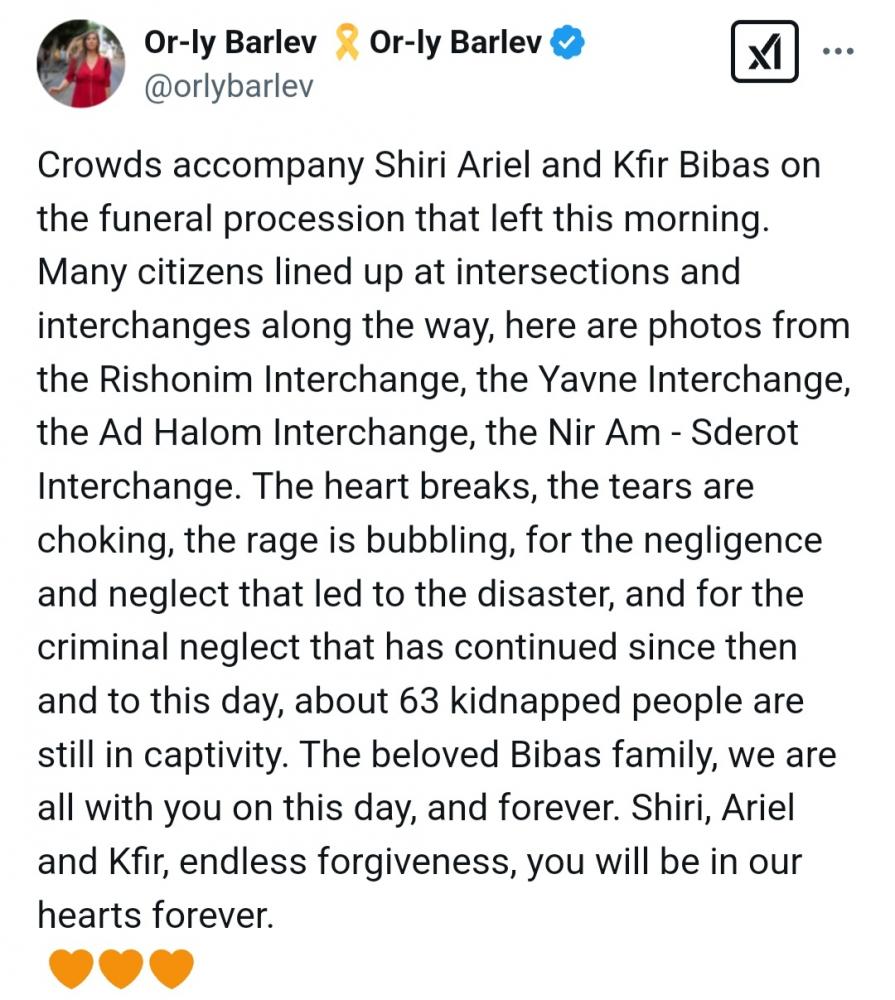This screenshot has width=895, height=1000.
Task: Click the blue verified checkmark badge
Action: click(567, 43)
